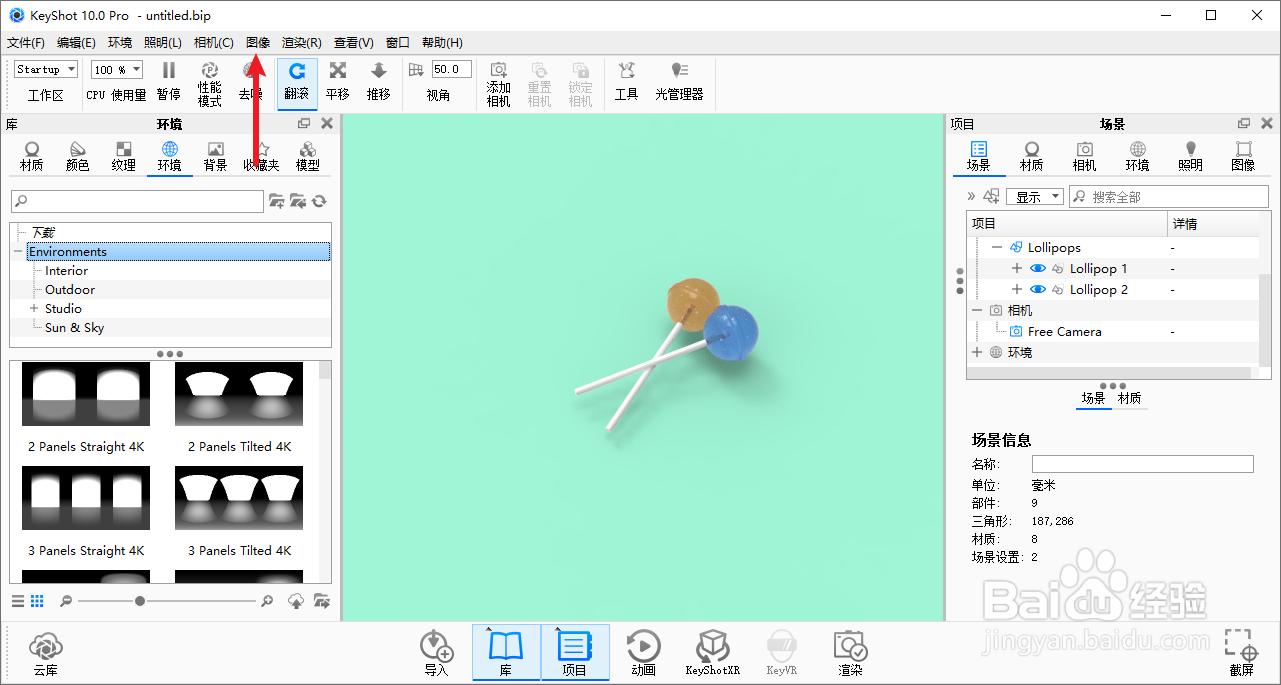Click the add folder icon in library
Image resolution: width=1281 pixels, height=685 pixels.
[277, 202]
